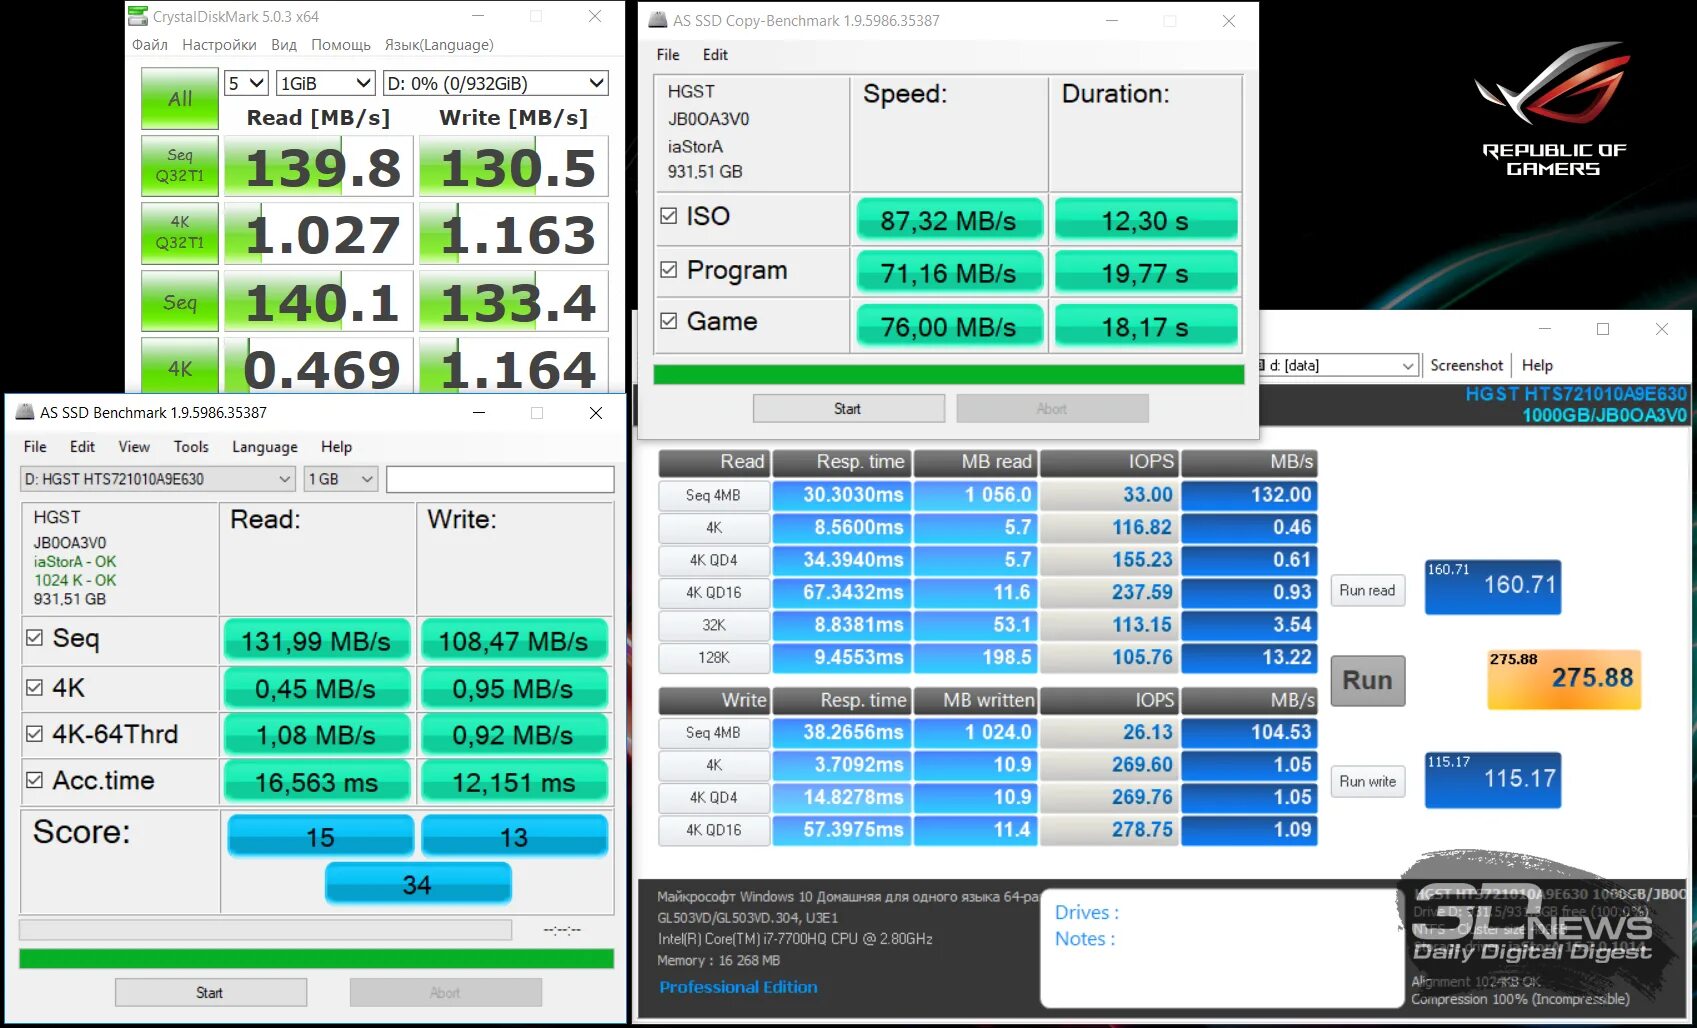Open the Помощь menu in CrystalDiskMark
The height and width of the screenshot is (1028, 1697).
tap(341, 45)
